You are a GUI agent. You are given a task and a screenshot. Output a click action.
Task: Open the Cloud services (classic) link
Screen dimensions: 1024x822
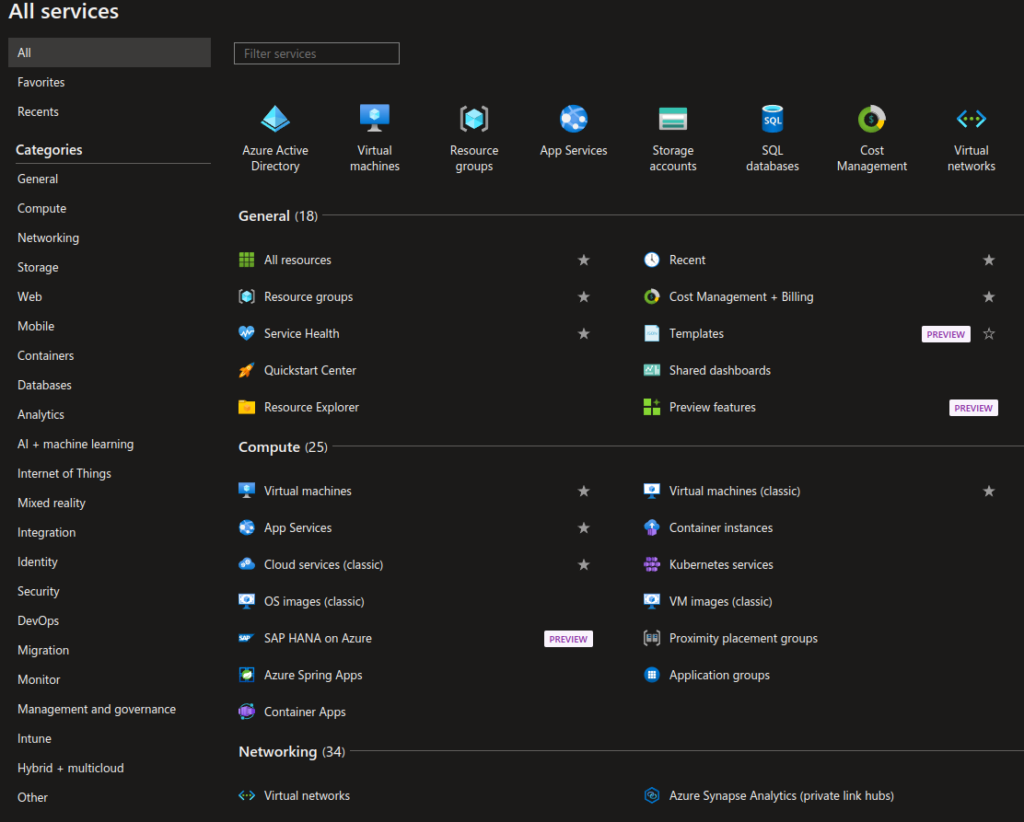pos(323,565)
